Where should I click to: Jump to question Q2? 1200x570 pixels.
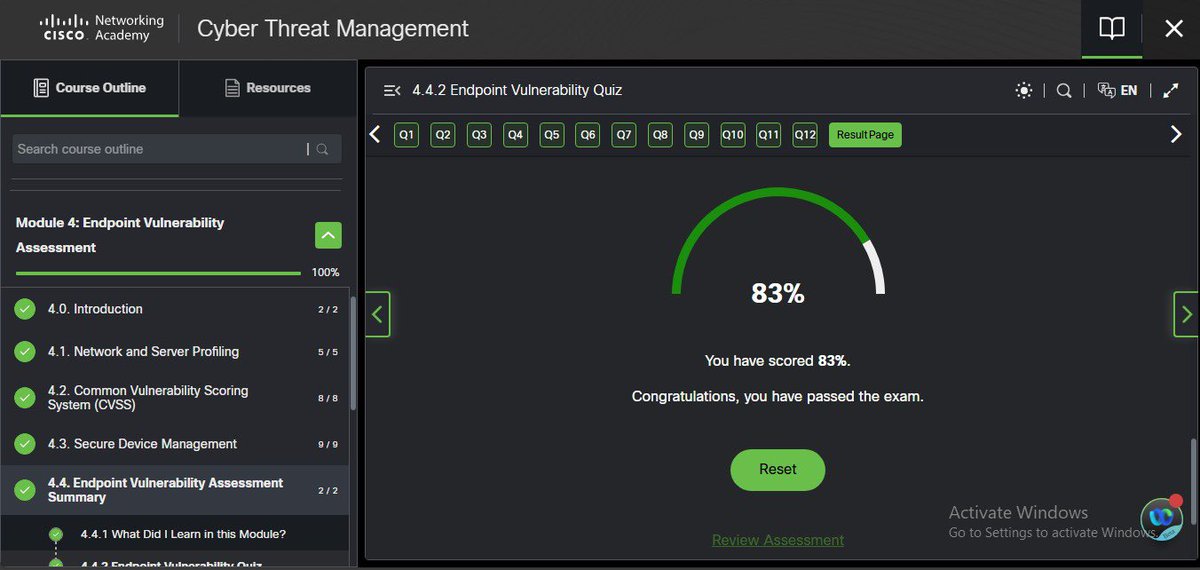pos(443,135)
